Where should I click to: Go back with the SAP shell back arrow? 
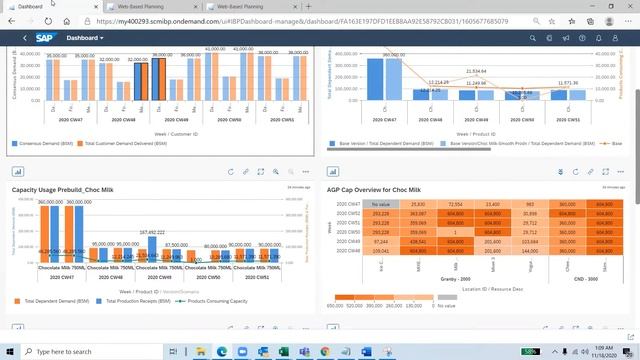click(24, 38)
